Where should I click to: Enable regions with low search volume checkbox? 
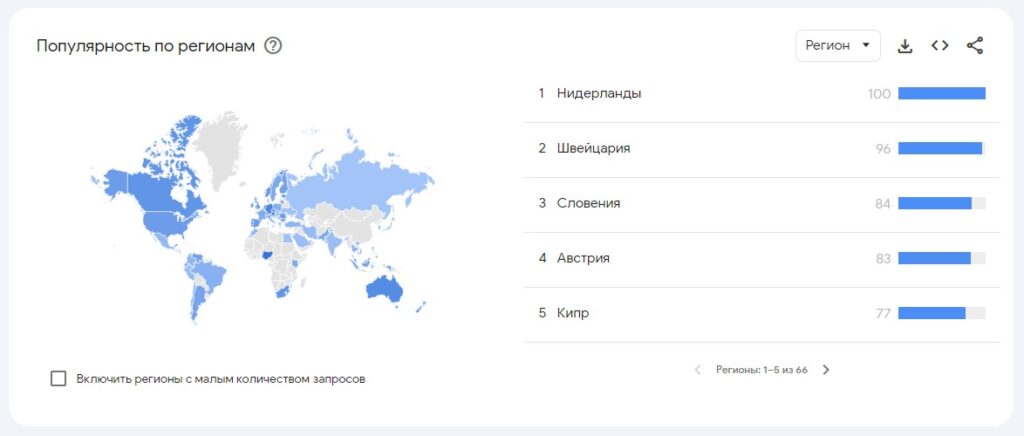59,379
